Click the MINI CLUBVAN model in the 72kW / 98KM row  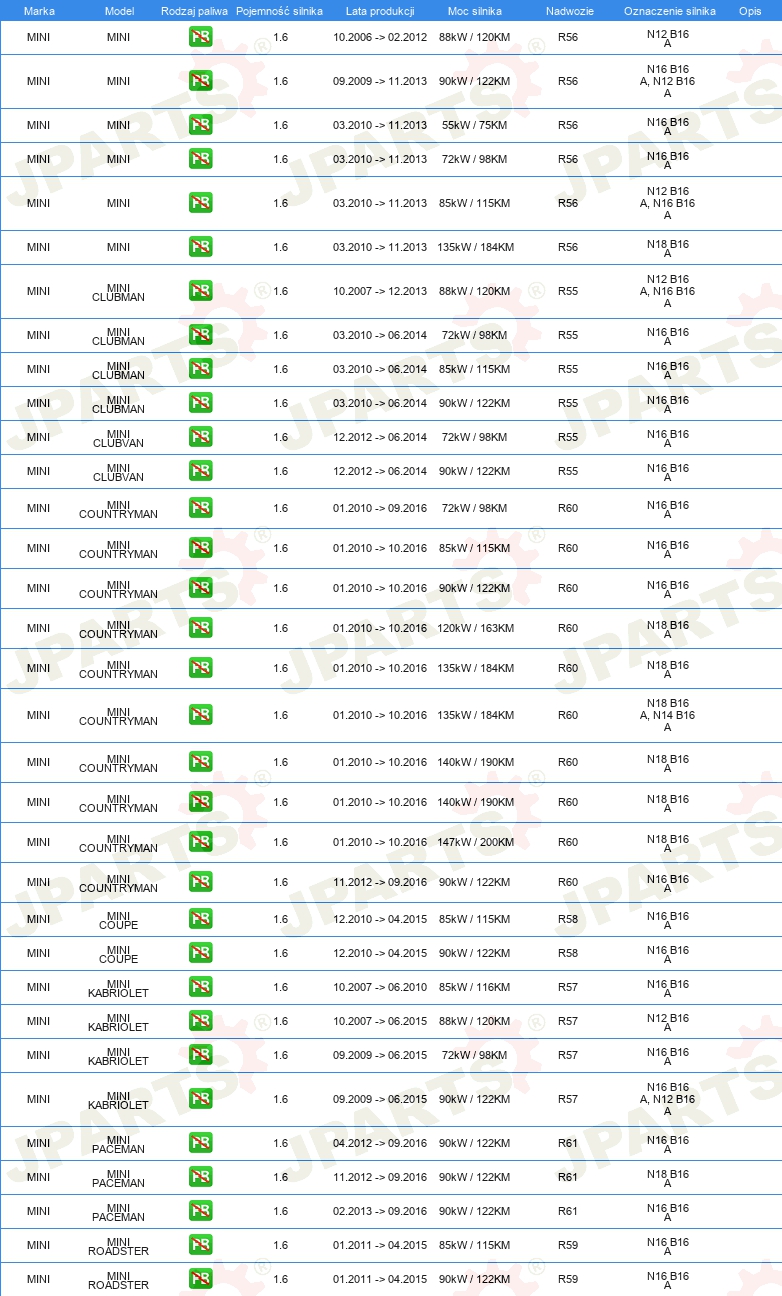pyautogui.click(x=119, y=437)
